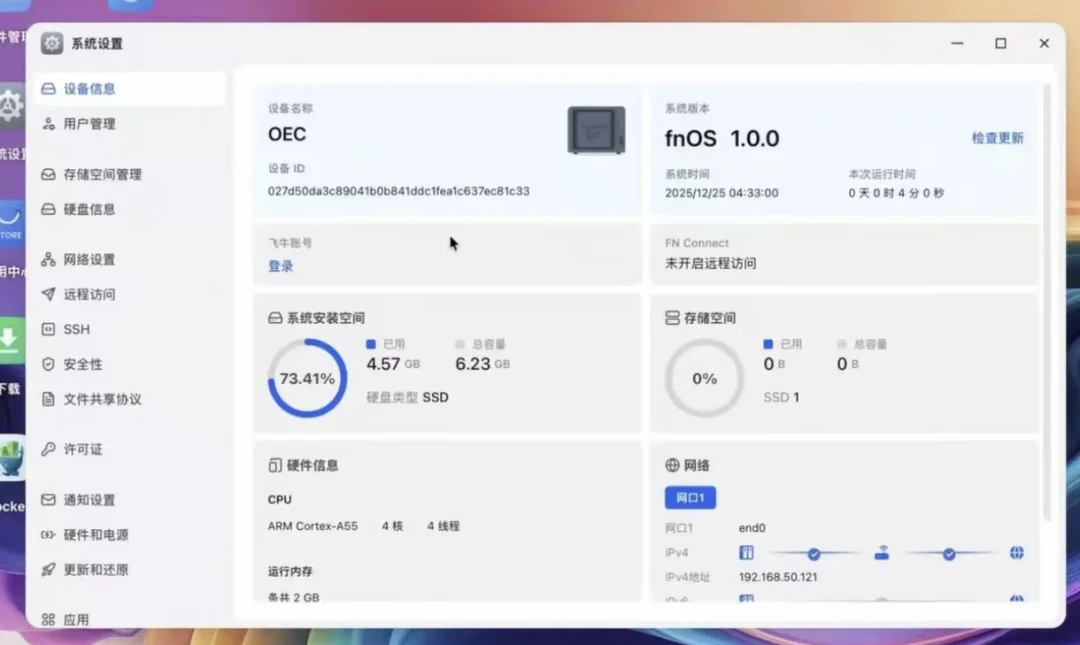Click the IPv4 address 192.168.50.121
Viewport: 1080px width, 645px height.
(x=778, y=577)
